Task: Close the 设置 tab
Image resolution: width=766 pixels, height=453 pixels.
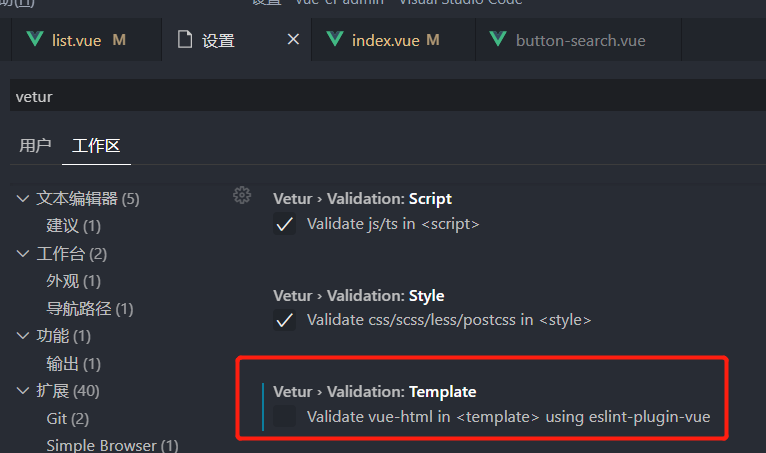Action: [293, 39]
